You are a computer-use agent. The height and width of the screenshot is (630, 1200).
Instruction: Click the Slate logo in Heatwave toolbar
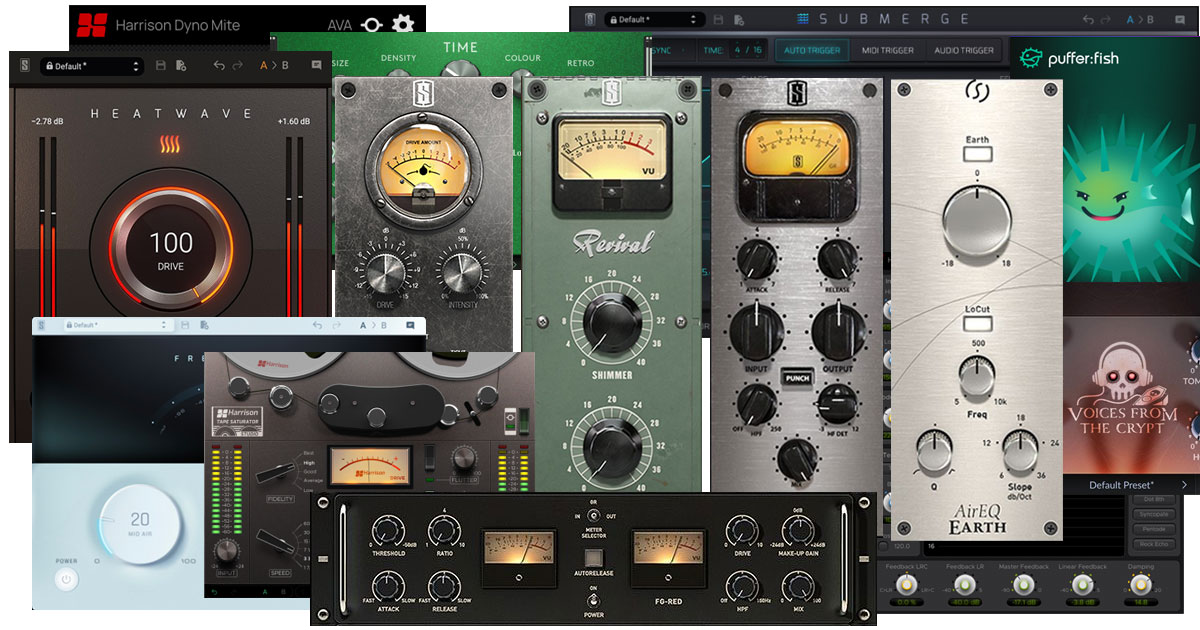coord(24,66)
